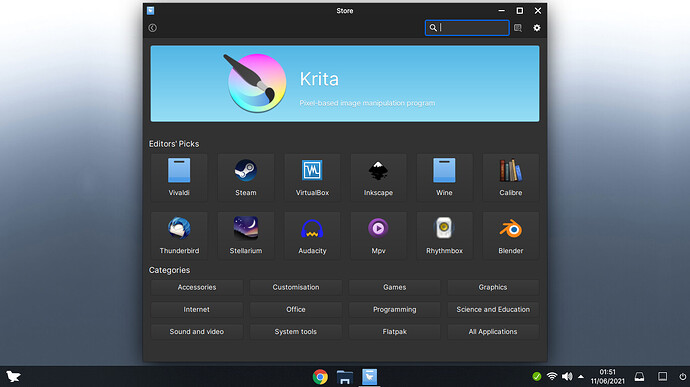690x387 pixels.
Task: Open the System tools category
Action: coord(296,332)
